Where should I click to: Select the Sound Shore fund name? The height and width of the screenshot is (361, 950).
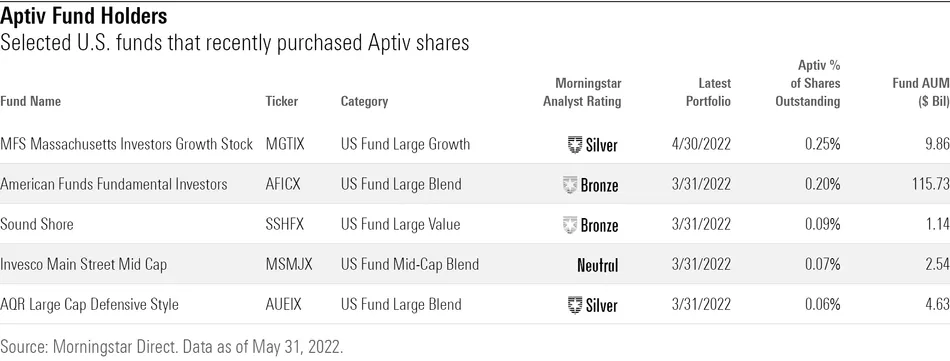pyautogui.click(x=37, y=224)
